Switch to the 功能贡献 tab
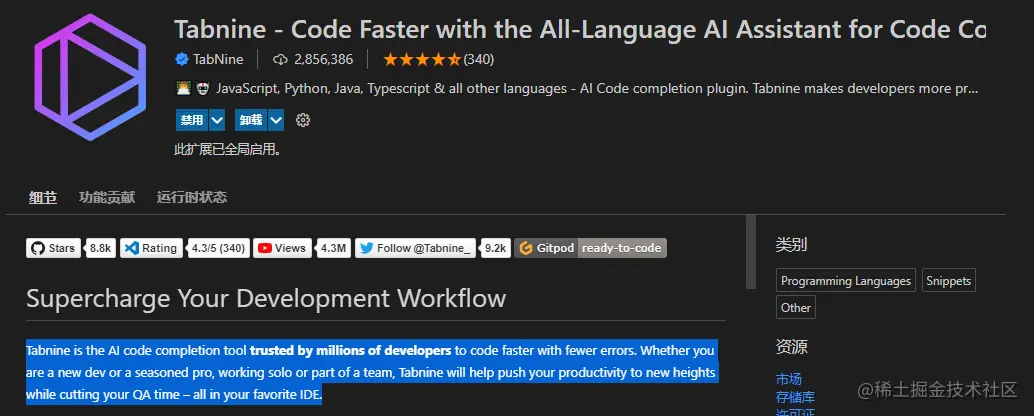Viewport: 1034px width, 416px height. point(107,197)
